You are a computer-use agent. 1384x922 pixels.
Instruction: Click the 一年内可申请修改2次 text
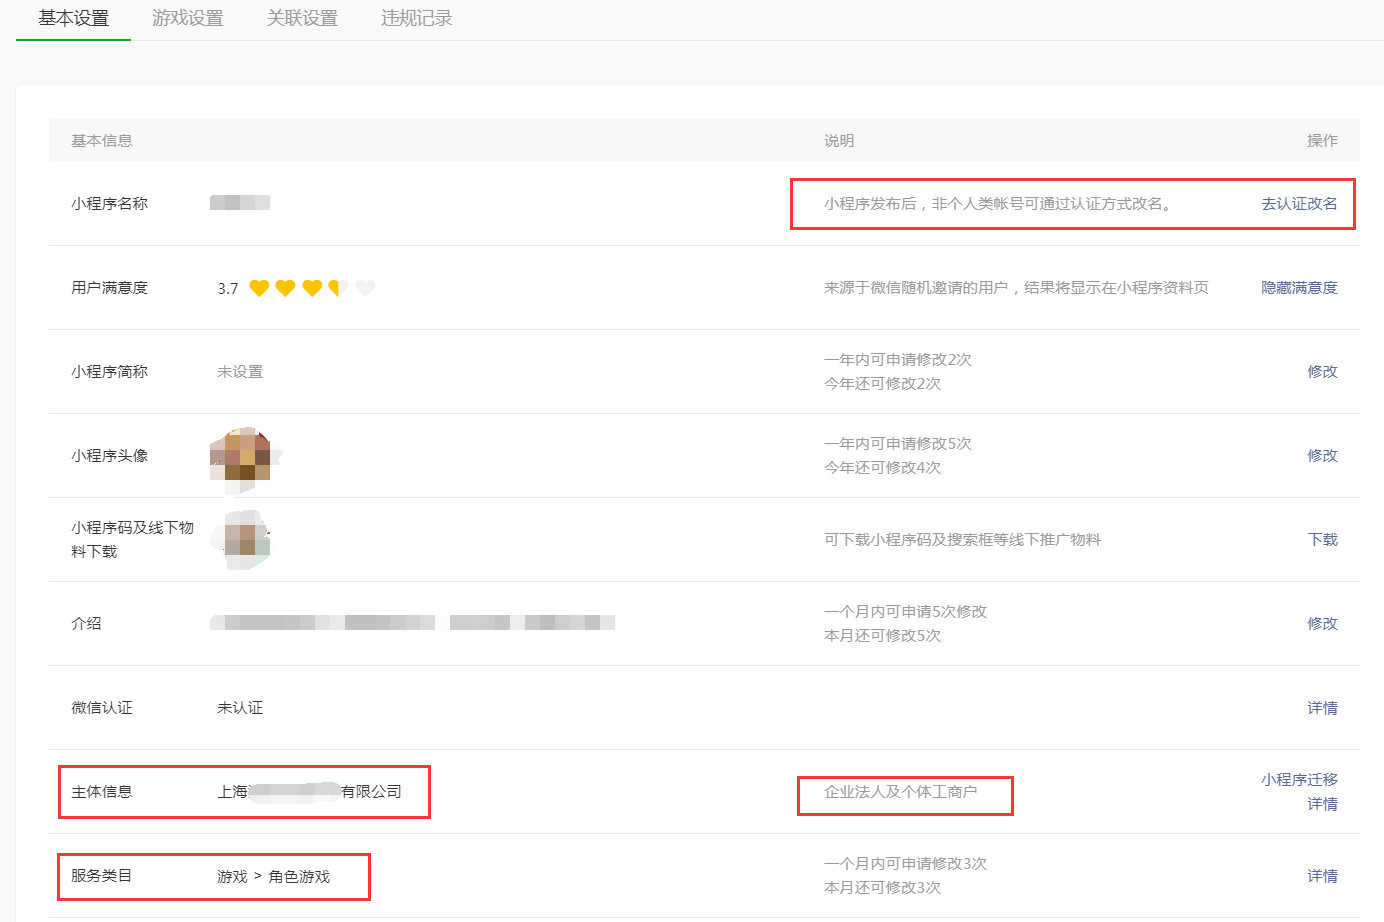pos(898,359)
